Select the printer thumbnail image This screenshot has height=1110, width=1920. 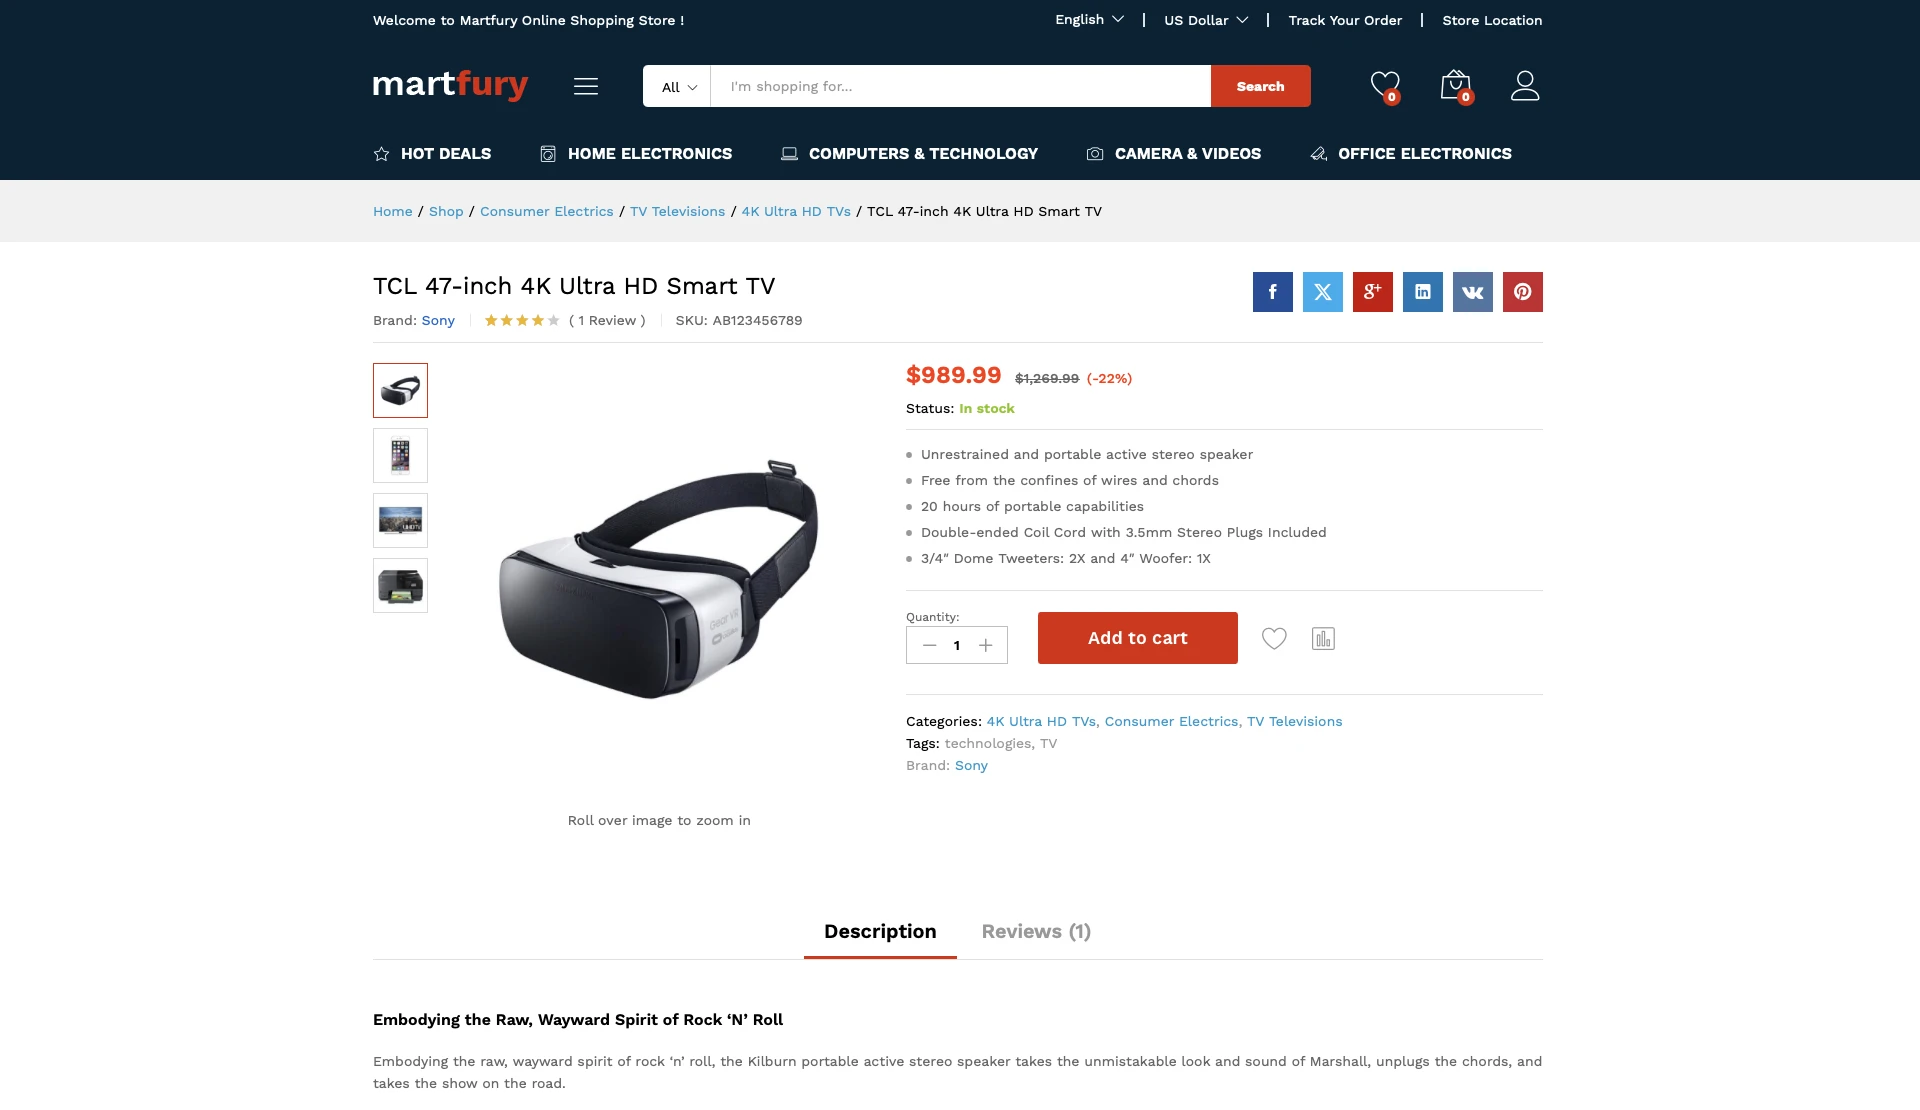click(x=400, y=585)
